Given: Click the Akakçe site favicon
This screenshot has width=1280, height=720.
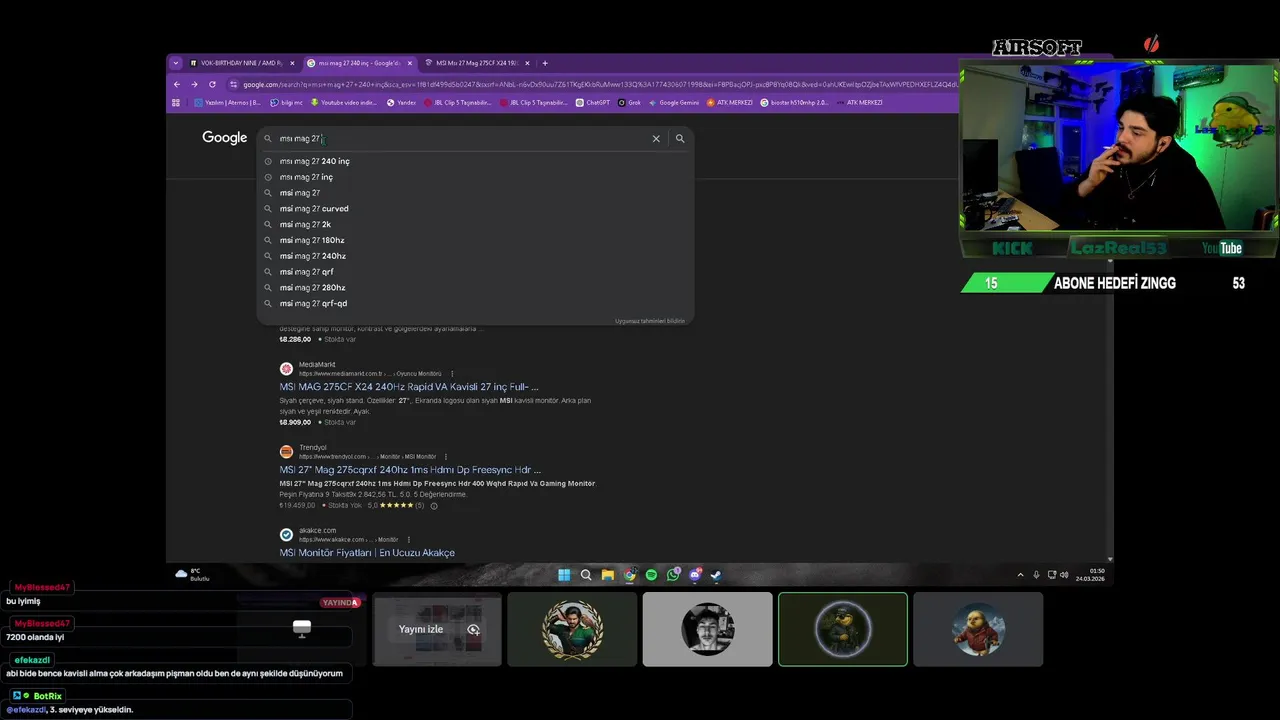Looking at the screenshot, I should tap(286, 535).
